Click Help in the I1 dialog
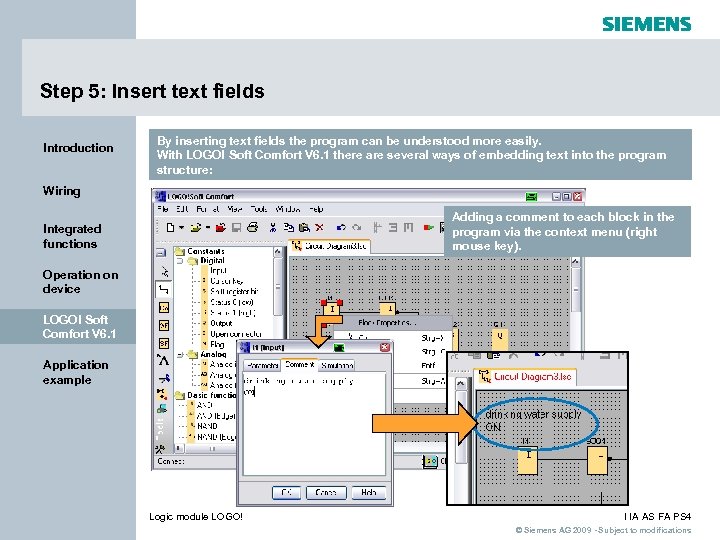Viewport: 720px width, 540px height. [369, 492]
